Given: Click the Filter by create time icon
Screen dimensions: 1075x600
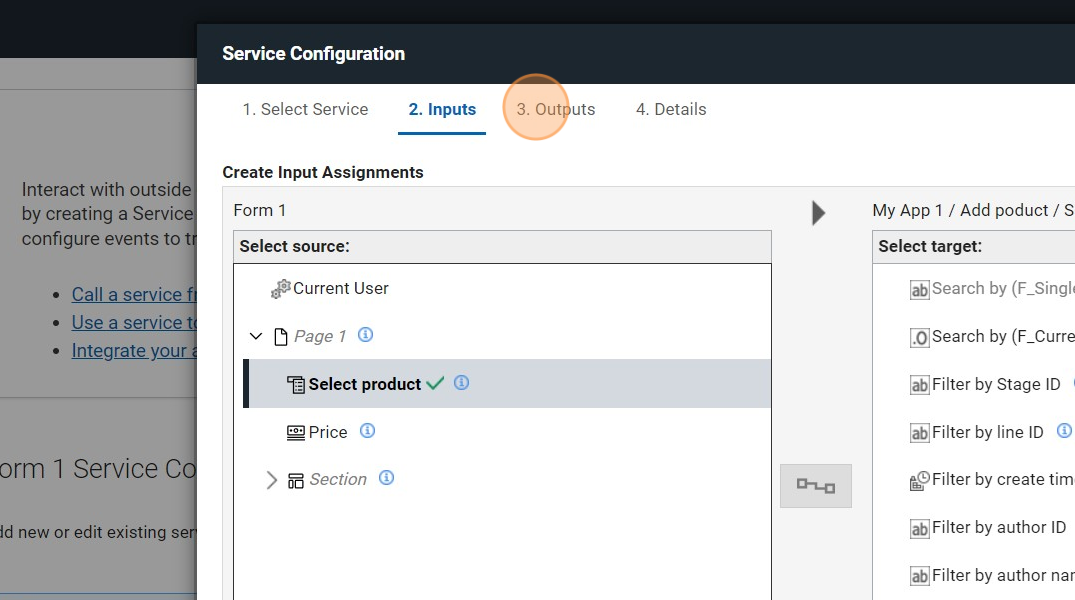Looking at the screenshot, I should tap(919, 481).
